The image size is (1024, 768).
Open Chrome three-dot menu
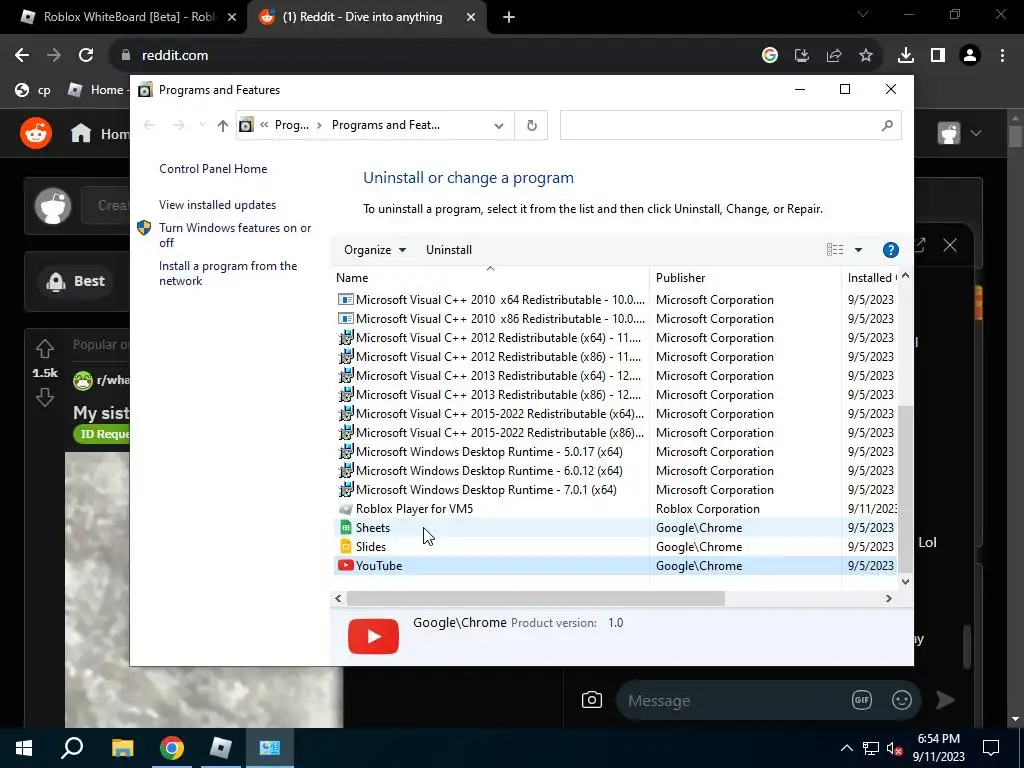pos(1002,56)
